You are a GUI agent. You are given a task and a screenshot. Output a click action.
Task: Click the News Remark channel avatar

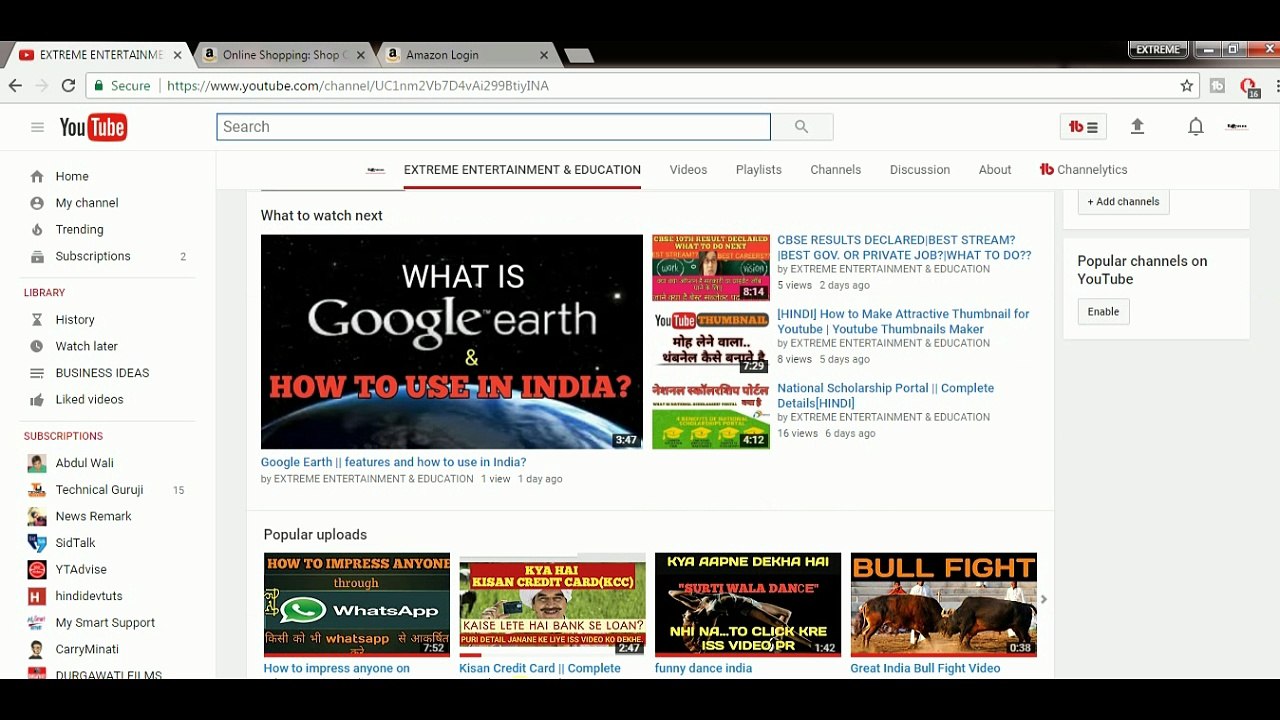pyautogui.click(x=37, y=516)
